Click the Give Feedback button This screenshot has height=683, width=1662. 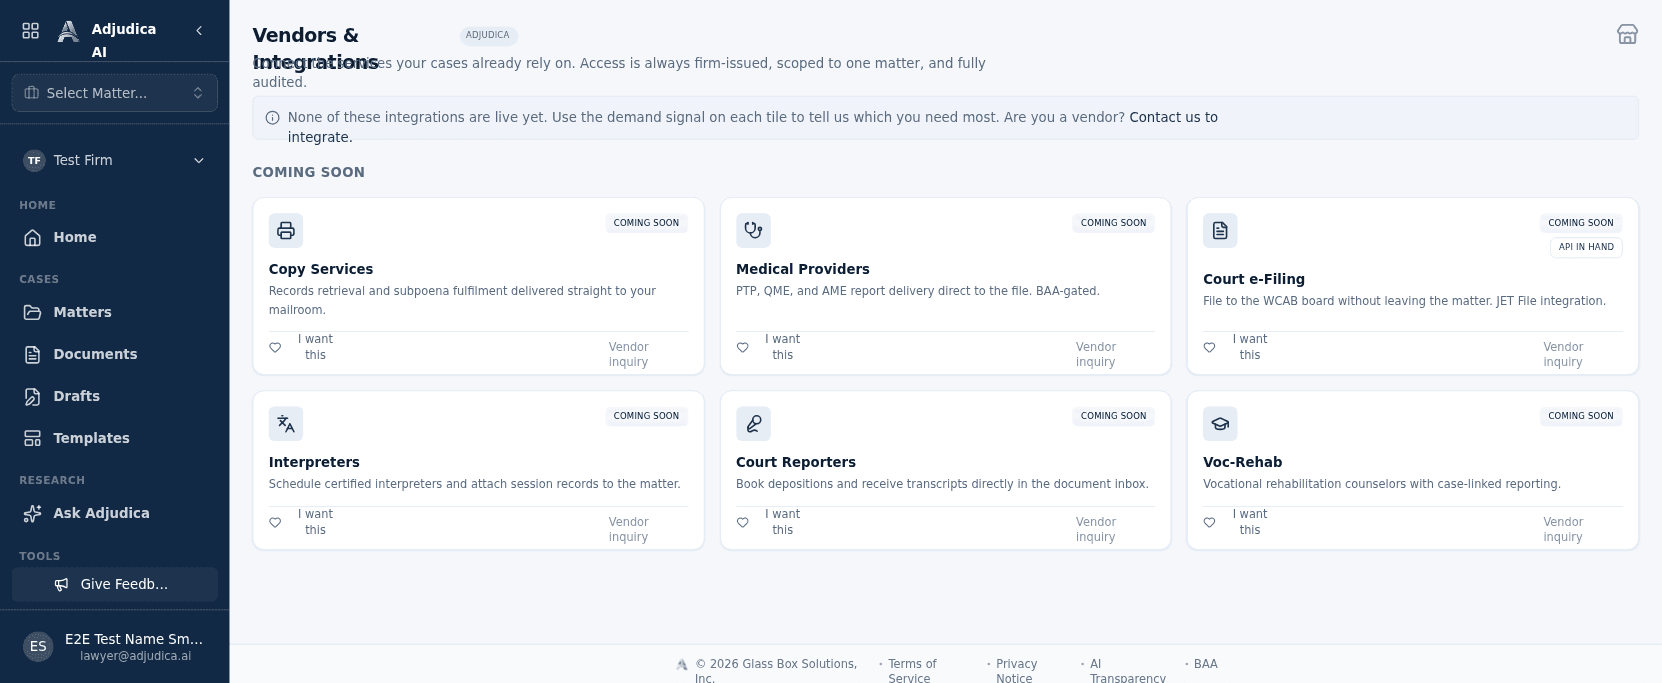(x=115, y=584)
